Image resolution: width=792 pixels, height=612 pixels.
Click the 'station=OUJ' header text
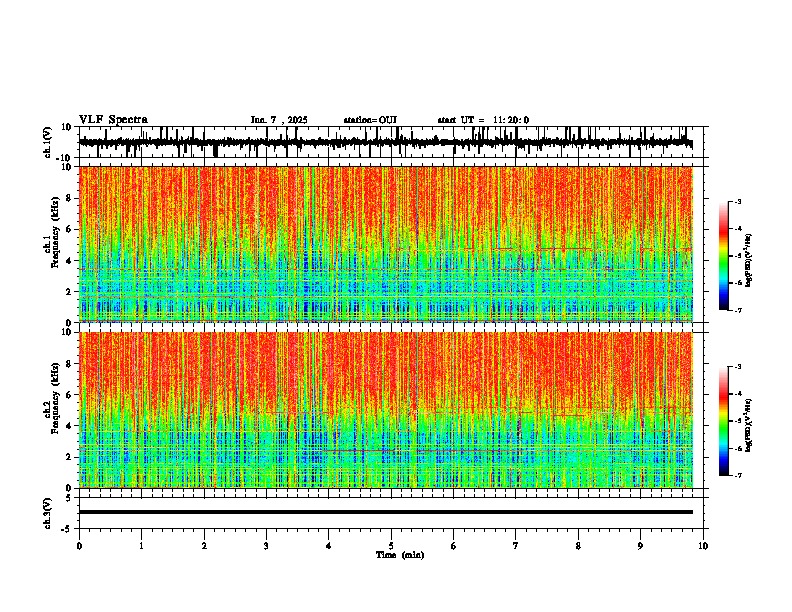[x=370, y=120]
